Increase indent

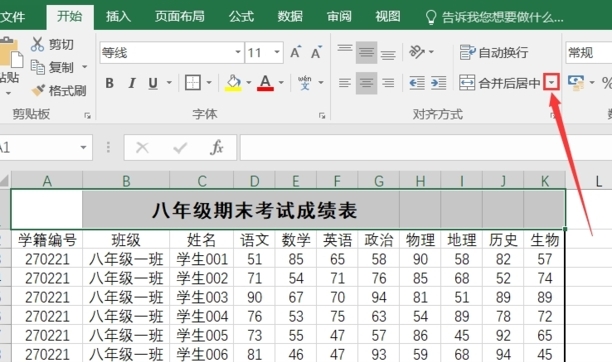point(439,83)
